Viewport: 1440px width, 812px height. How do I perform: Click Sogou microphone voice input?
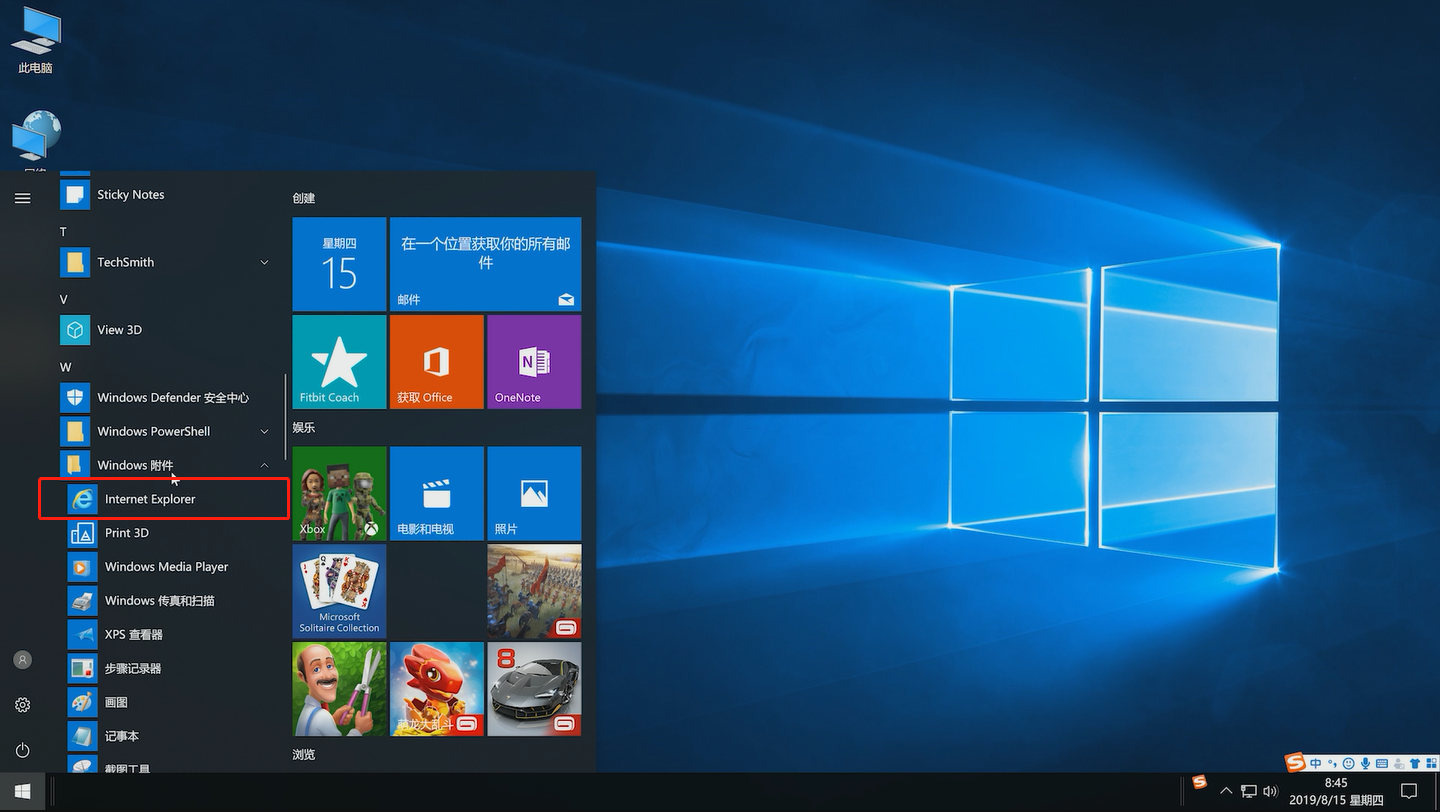click(x=1365, y=763)
